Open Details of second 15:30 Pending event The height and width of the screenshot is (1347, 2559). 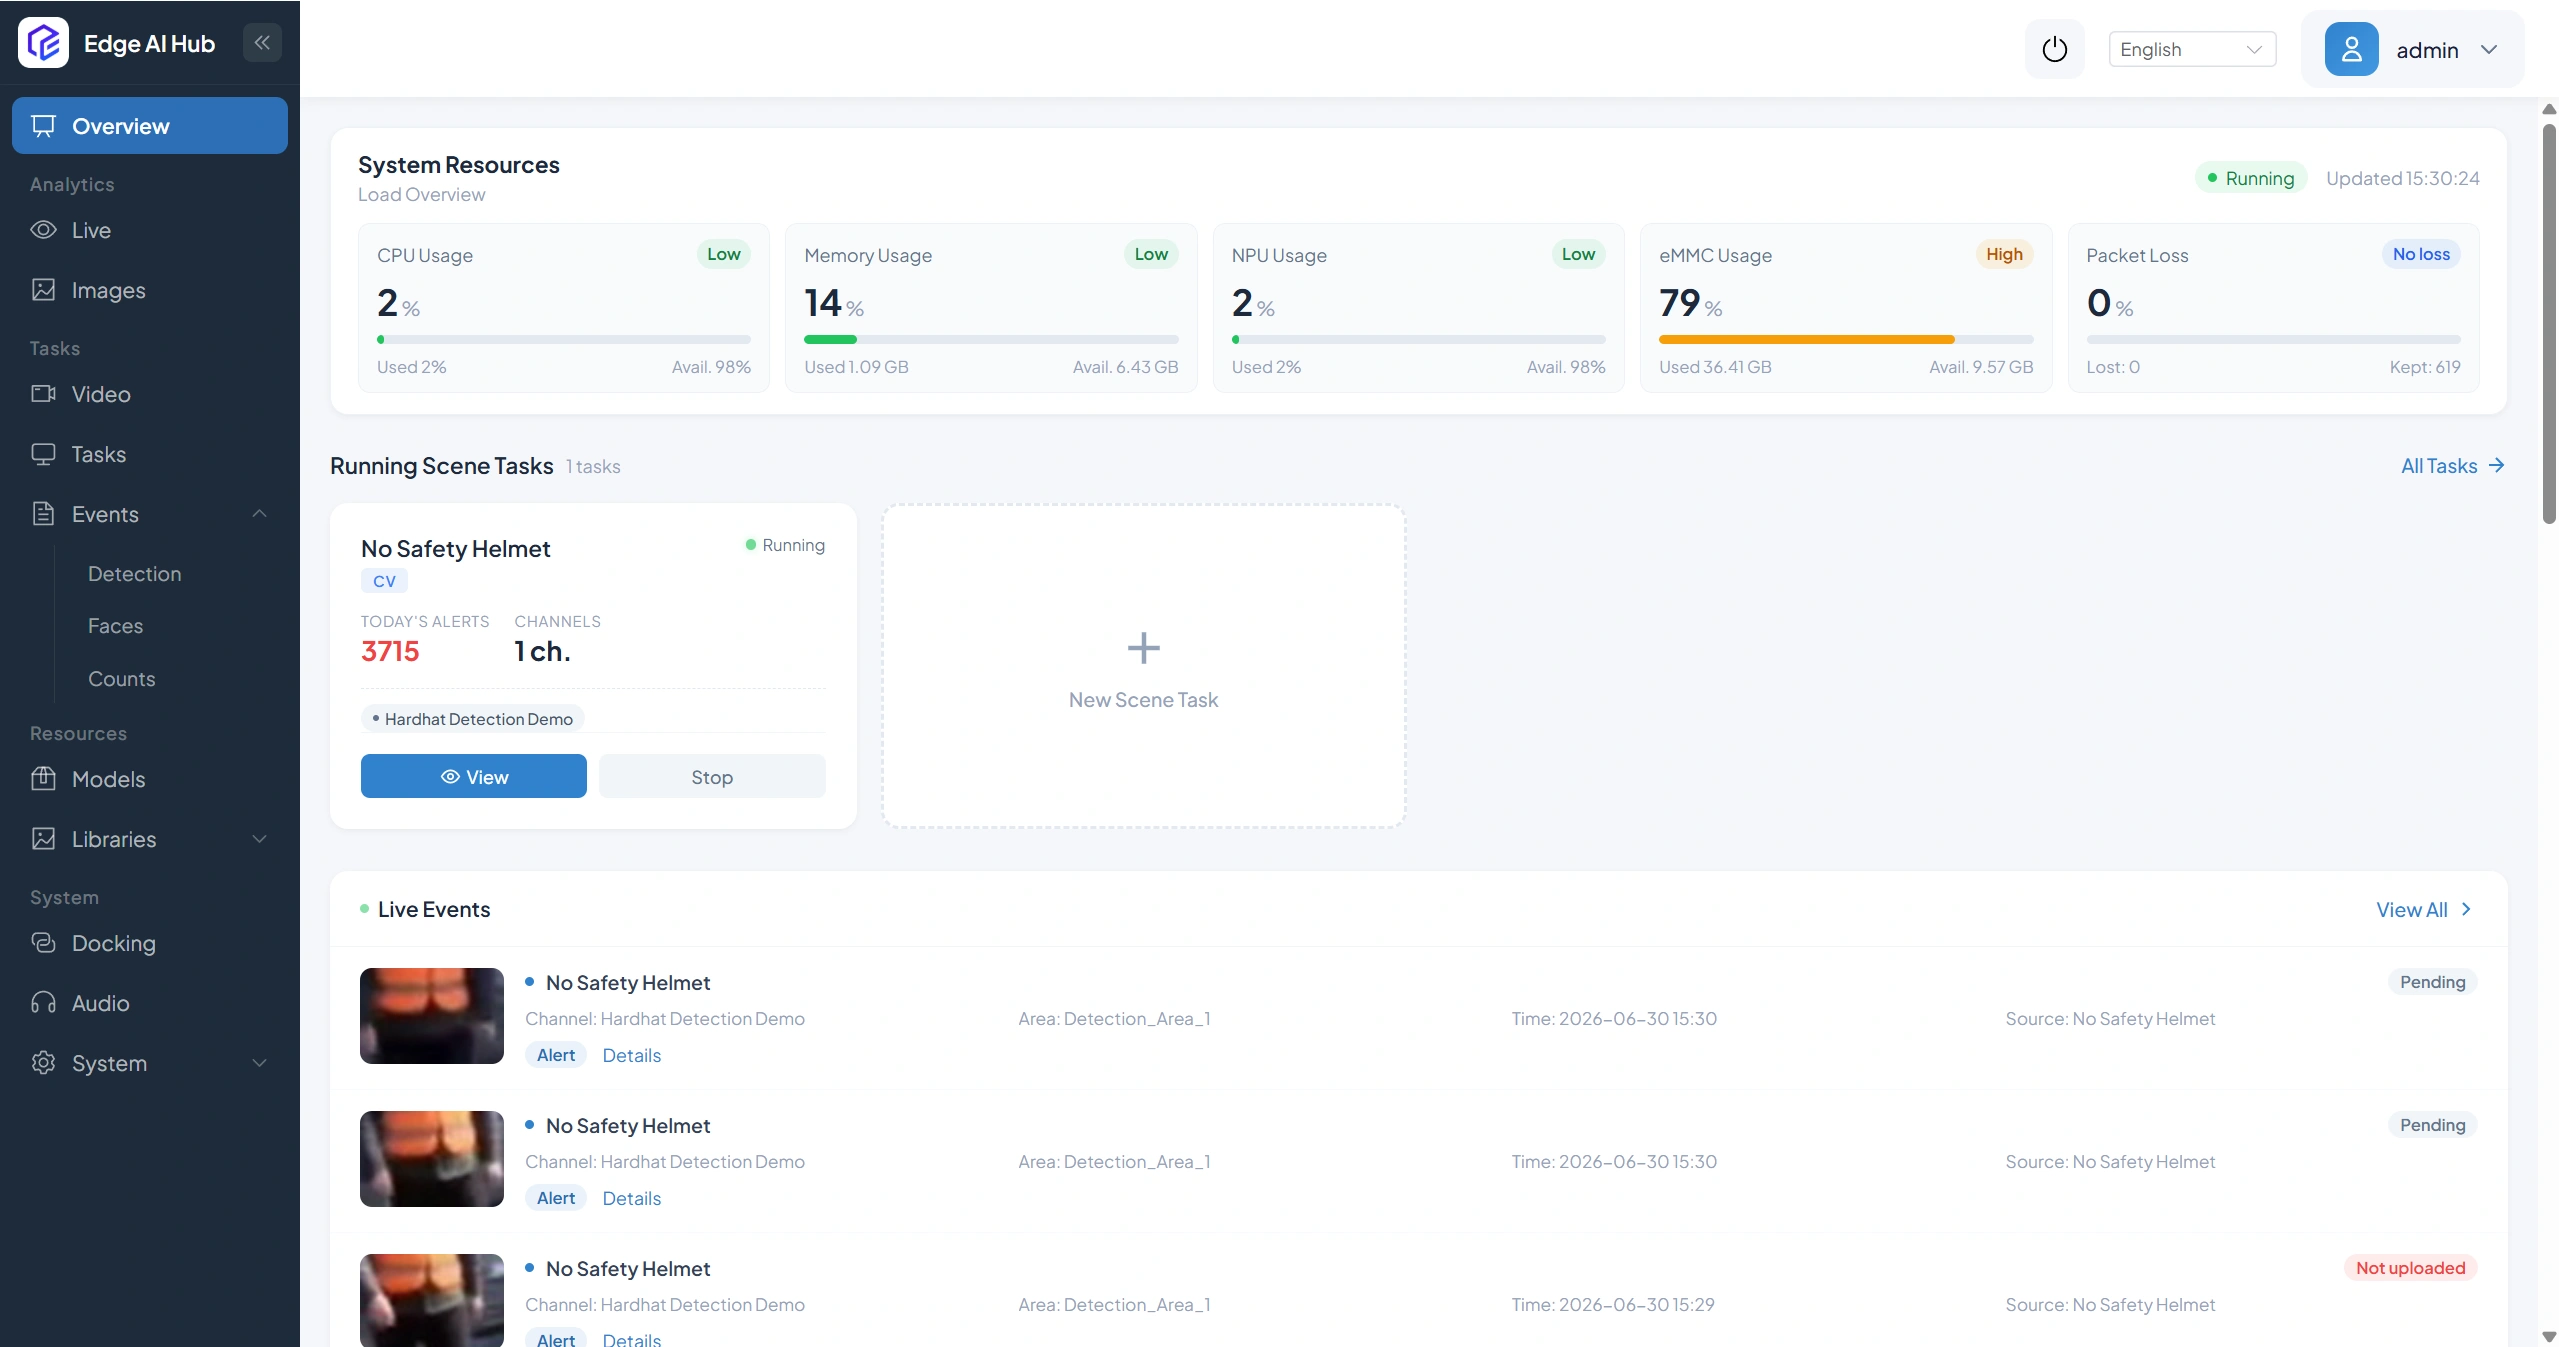(631, 1198)
